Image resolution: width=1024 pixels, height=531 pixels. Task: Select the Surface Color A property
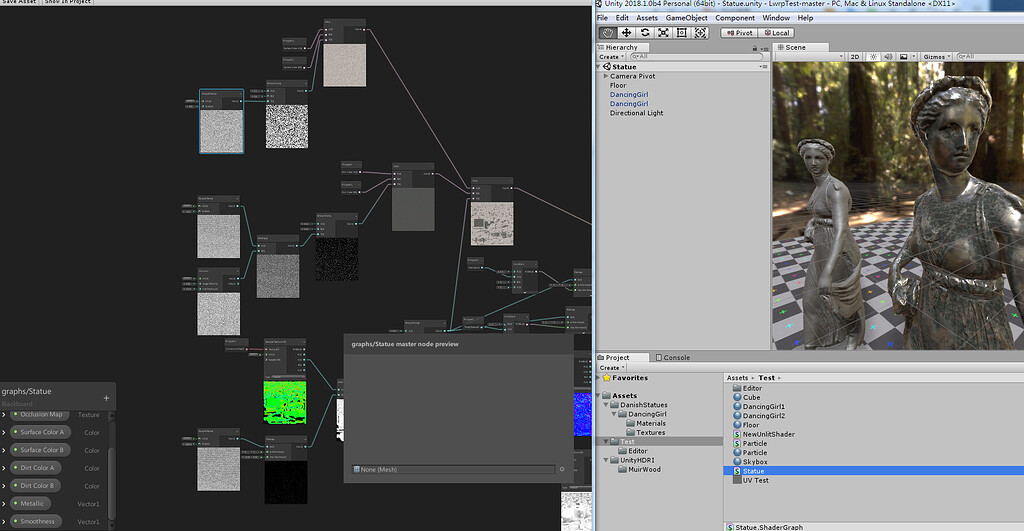[x=41, y=432]
